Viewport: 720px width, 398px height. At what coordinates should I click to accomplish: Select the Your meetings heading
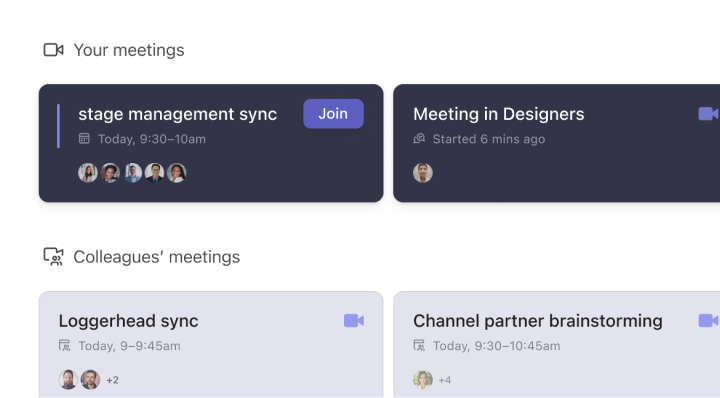[129, 50]
